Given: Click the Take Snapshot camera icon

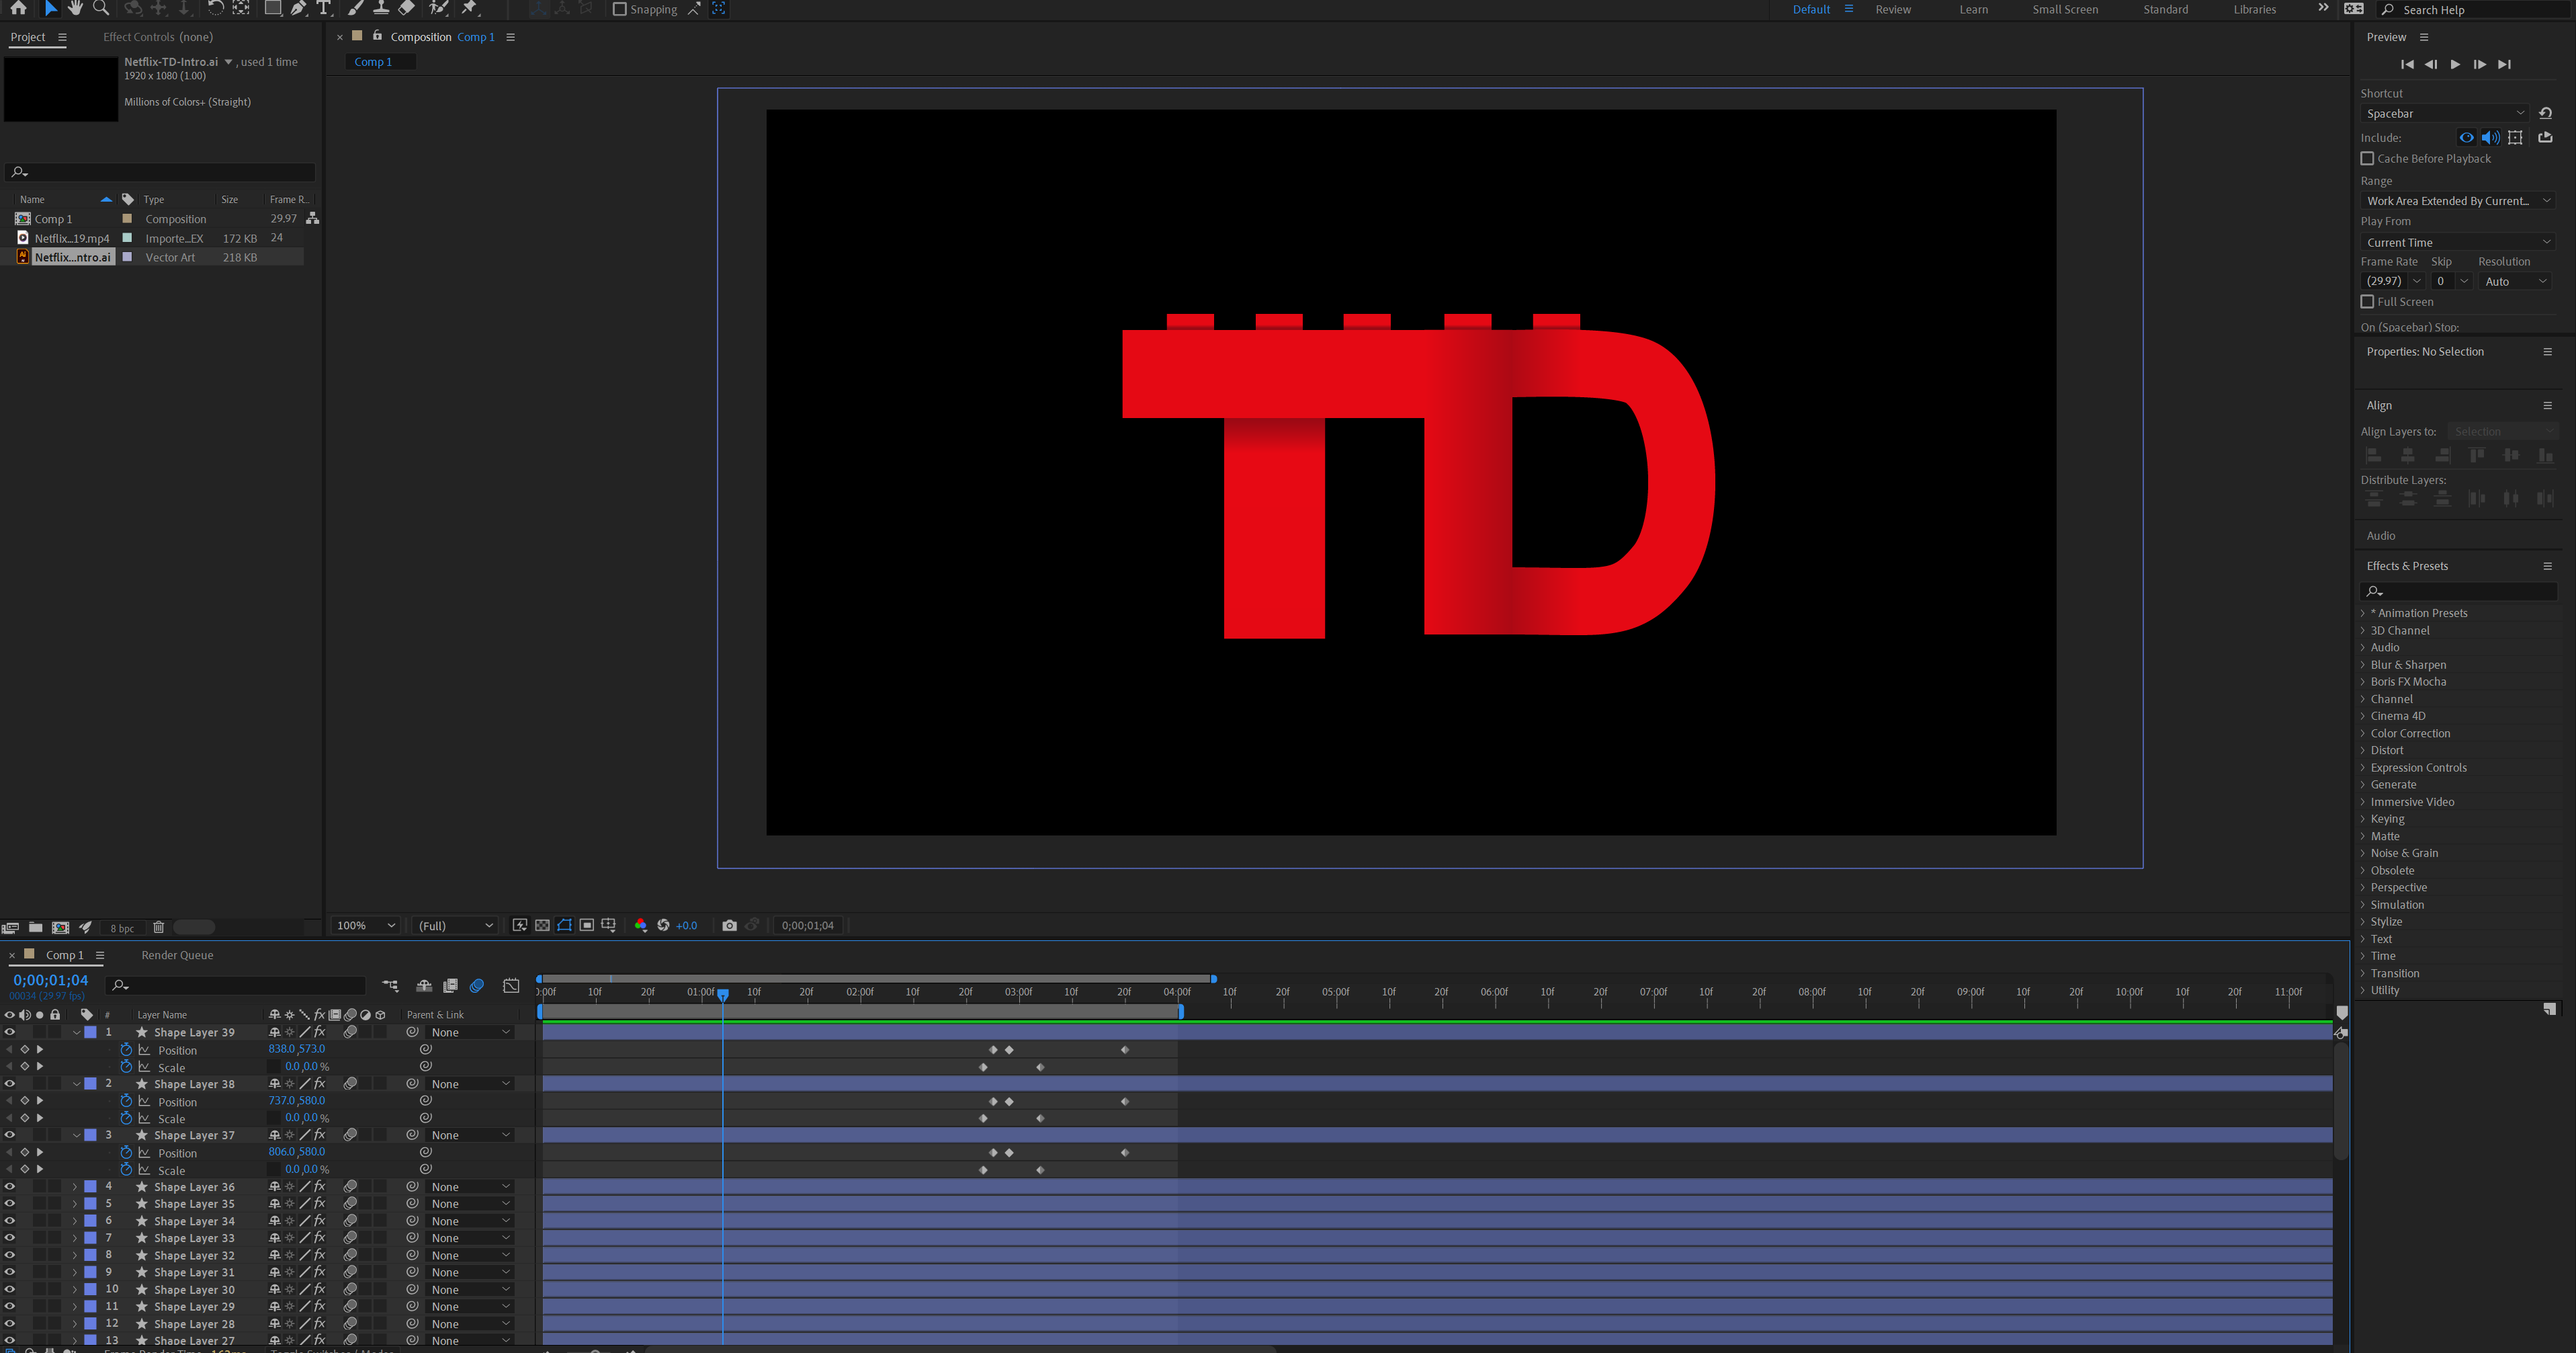Looking at the screenshot, I should click(x=729, y=925).
